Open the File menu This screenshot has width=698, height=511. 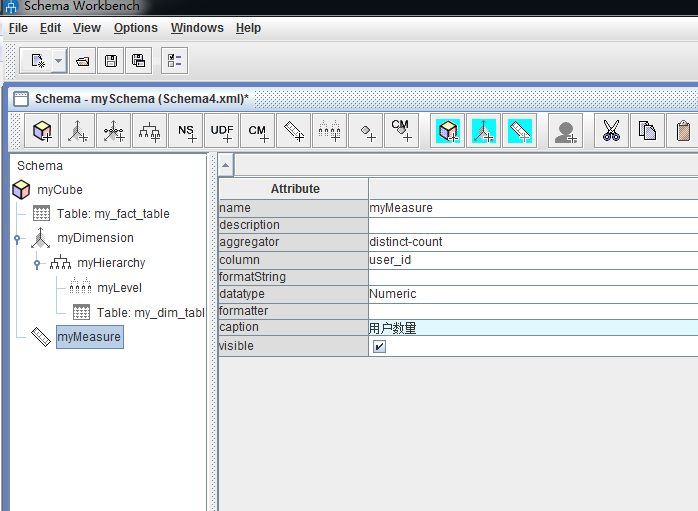tap(18, 28)
